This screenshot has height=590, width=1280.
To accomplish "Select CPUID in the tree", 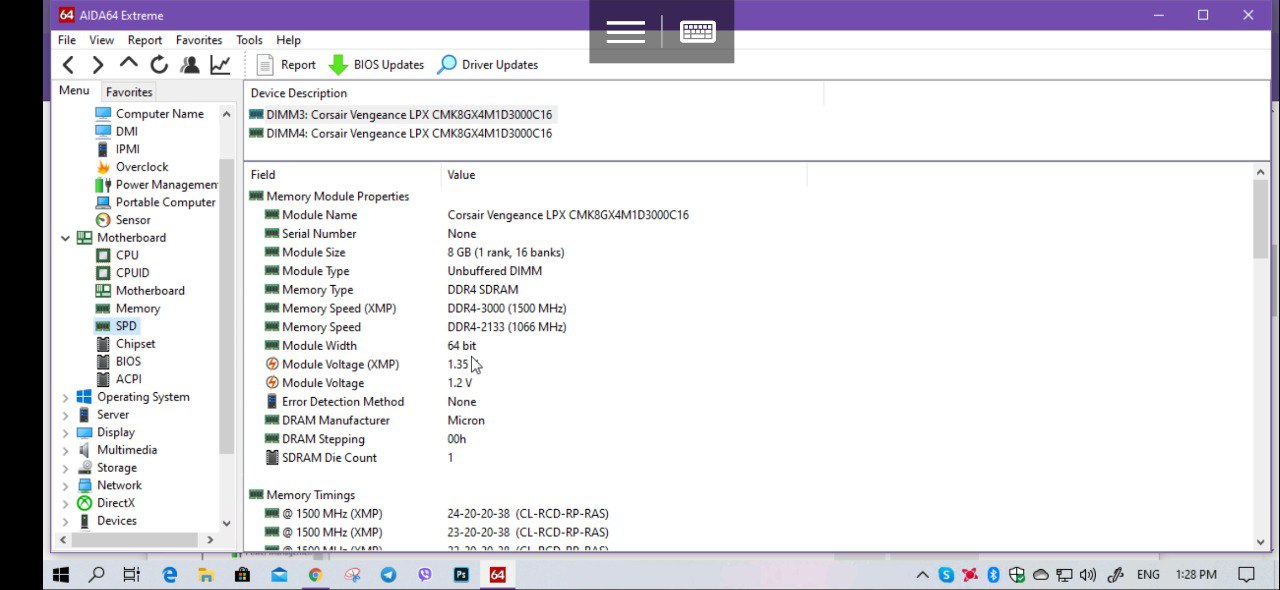I will coord(122,273).
